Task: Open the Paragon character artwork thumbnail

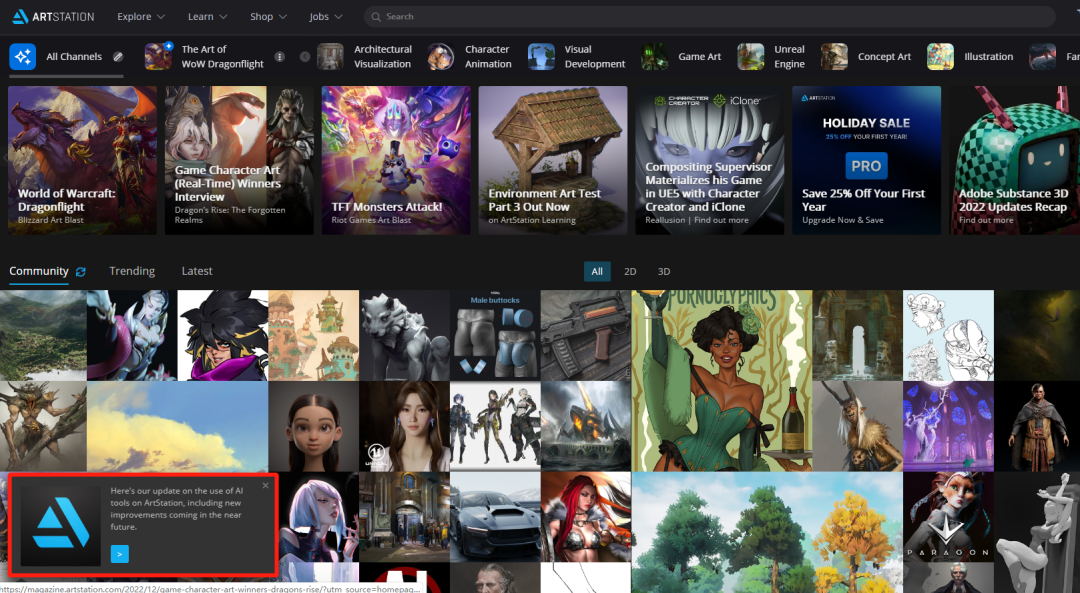Action: coord(948,517)
